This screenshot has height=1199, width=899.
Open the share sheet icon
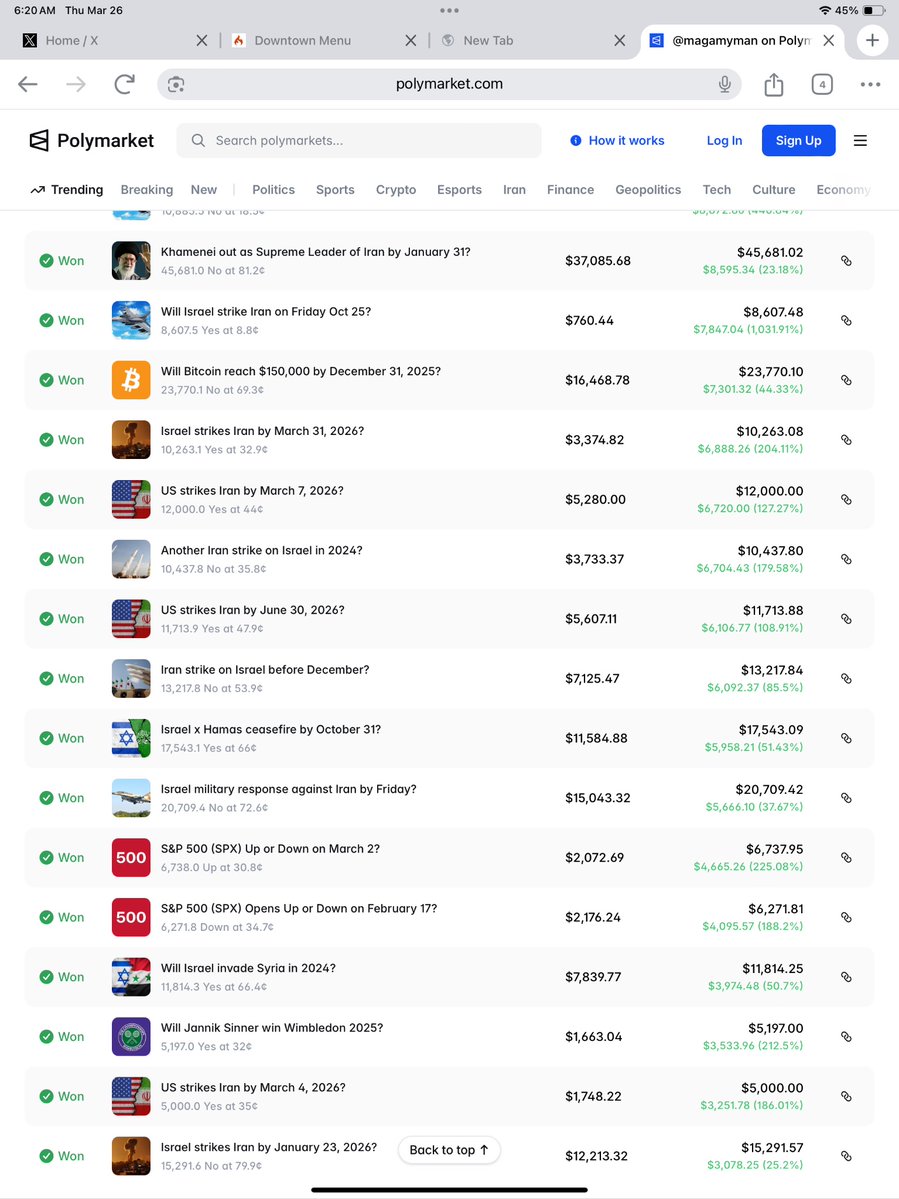(774, 84)
